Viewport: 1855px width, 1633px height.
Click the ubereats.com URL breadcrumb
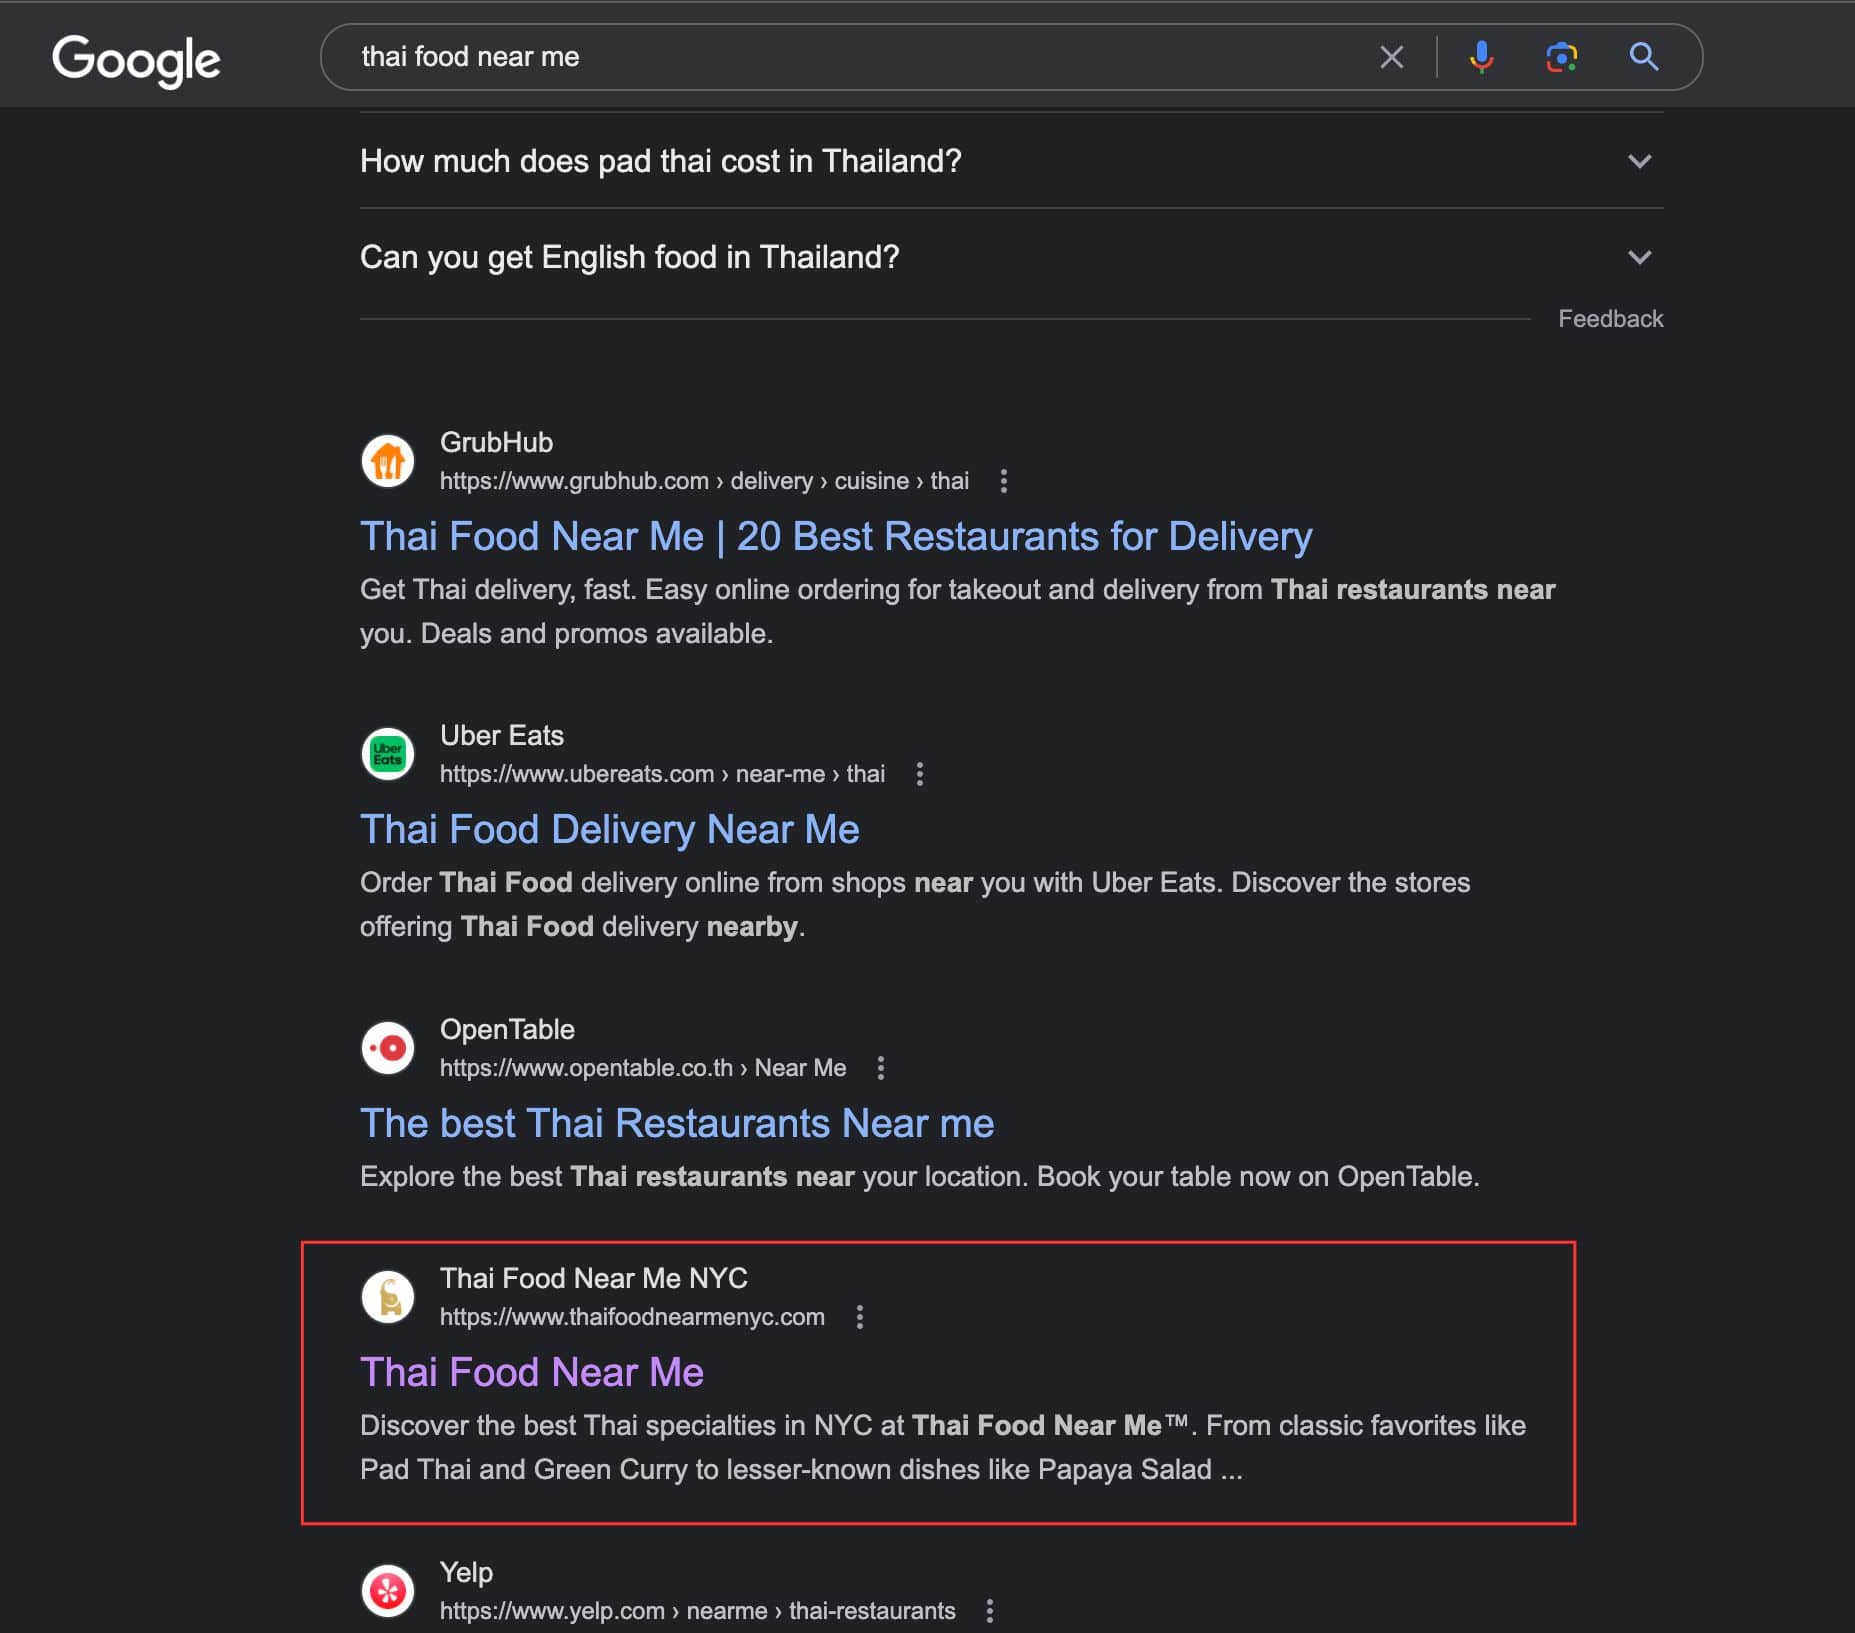tap(662, 774)
